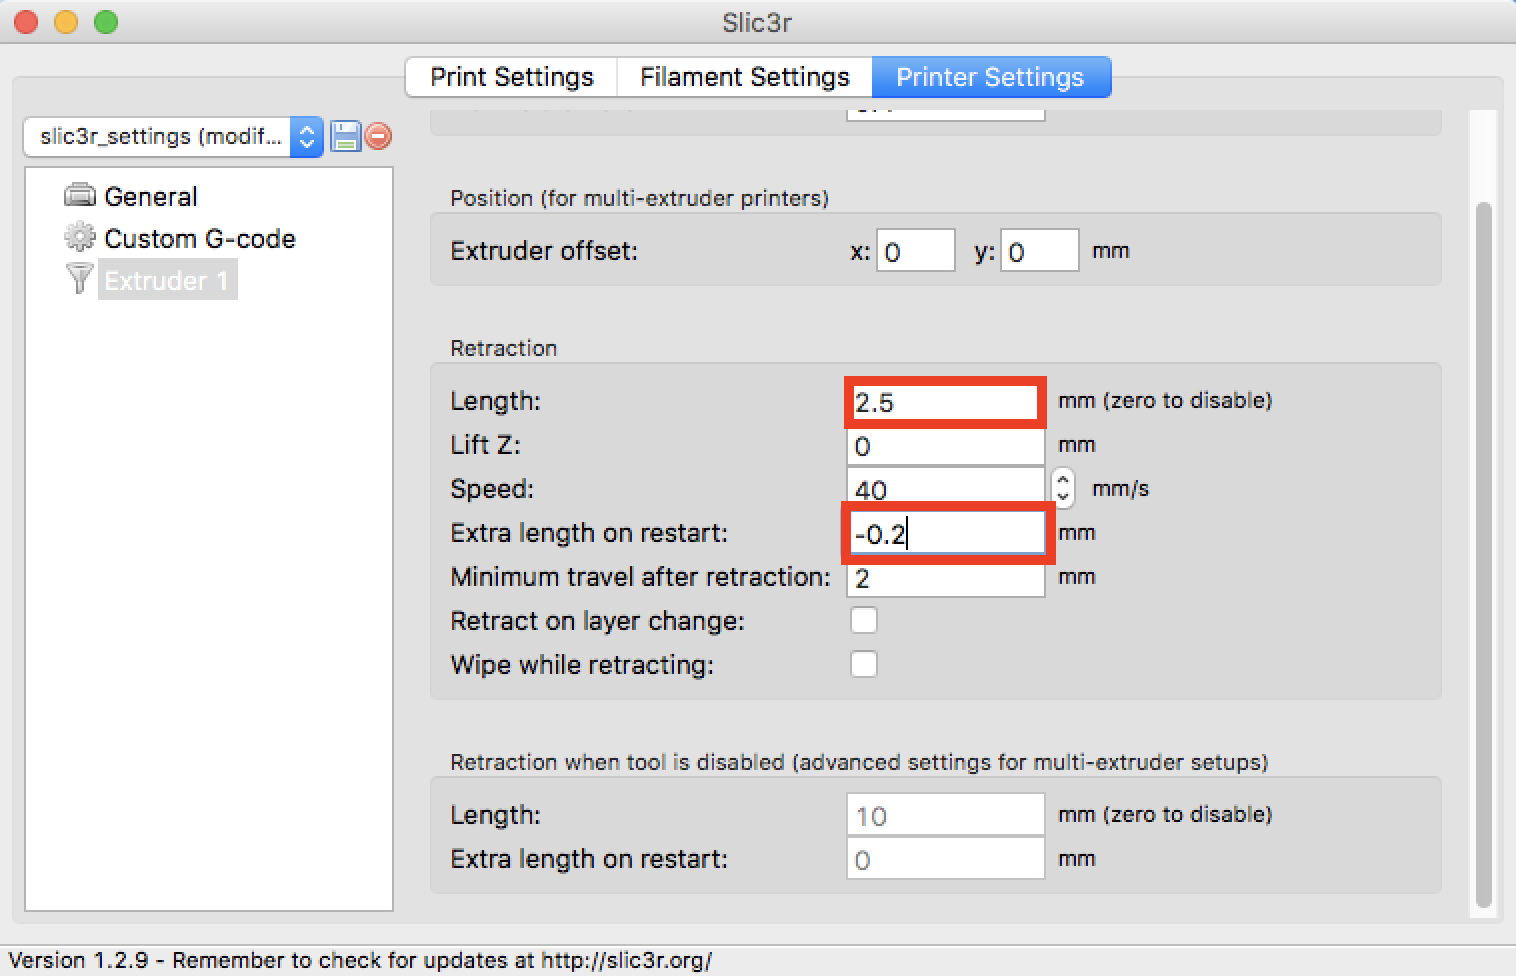The image size is (1516, 976).
Task: Click the Custom G-code gear icon
Action: [80, 237]
